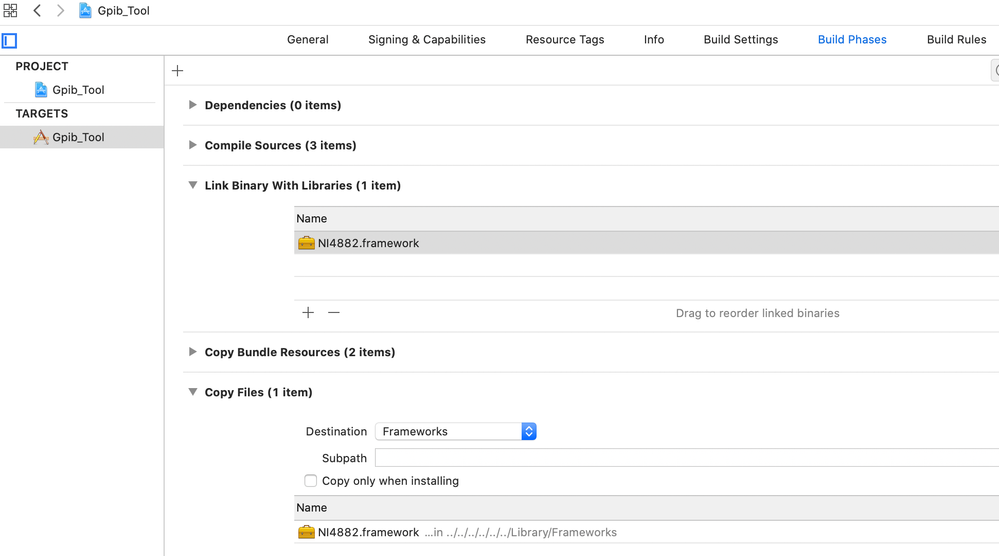
Task: Open the related items grid menu
Action: (x=10, y=10)
